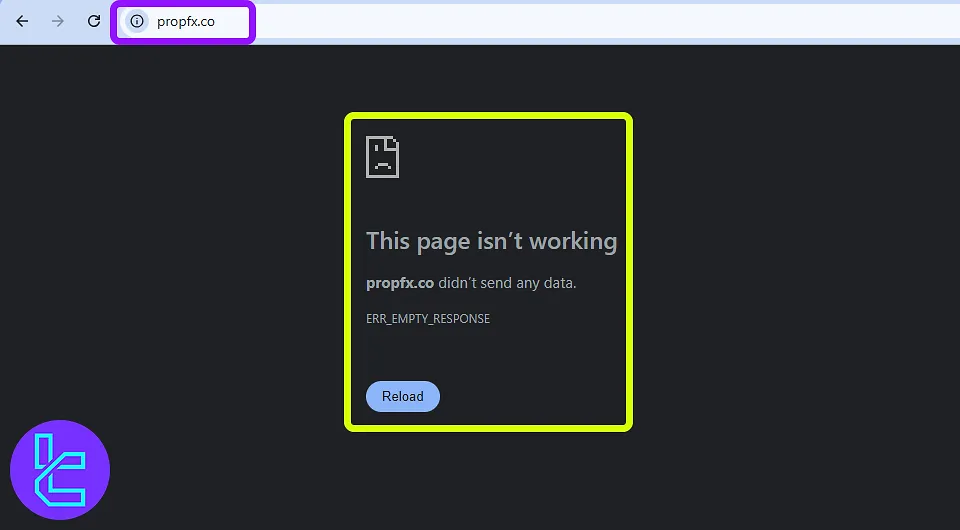Open the site information icon
This screenshot has width=960, height=530.
point(137,21)
